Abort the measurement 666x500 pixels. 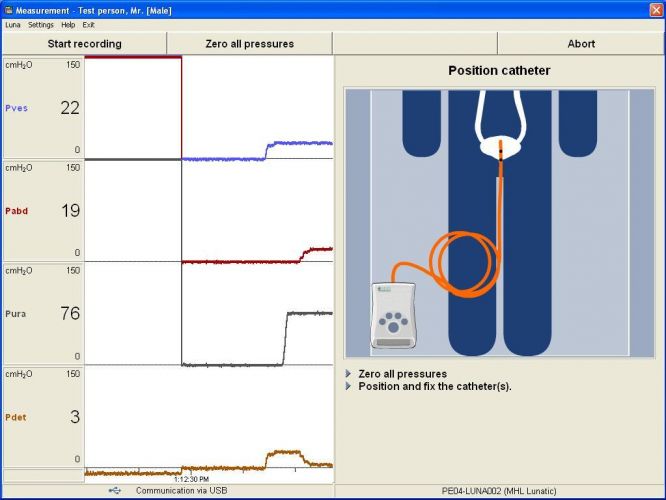click(580, 44)
